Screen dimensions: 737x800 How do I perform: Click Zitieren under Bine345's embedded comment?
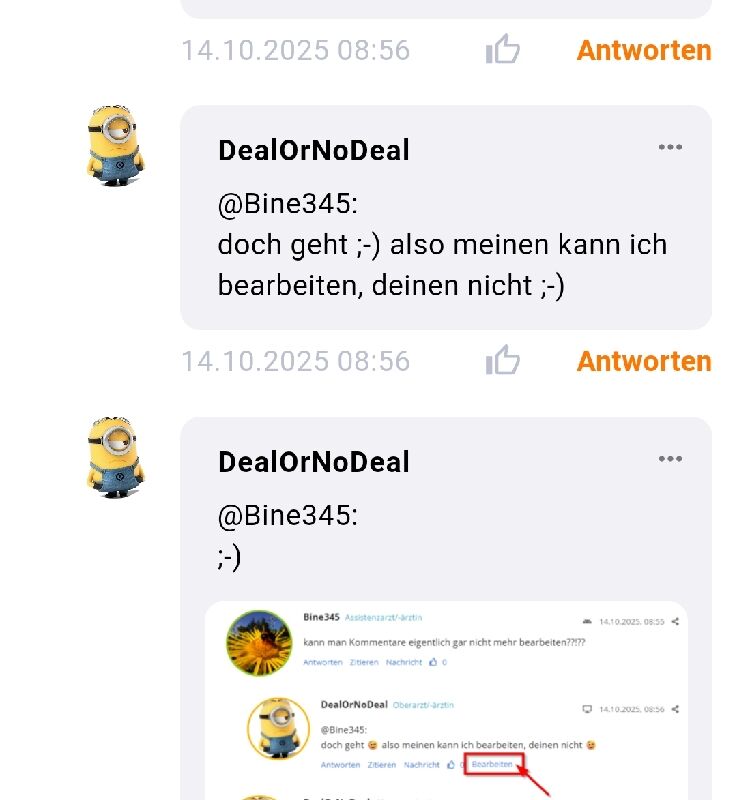tap(364, 662)
